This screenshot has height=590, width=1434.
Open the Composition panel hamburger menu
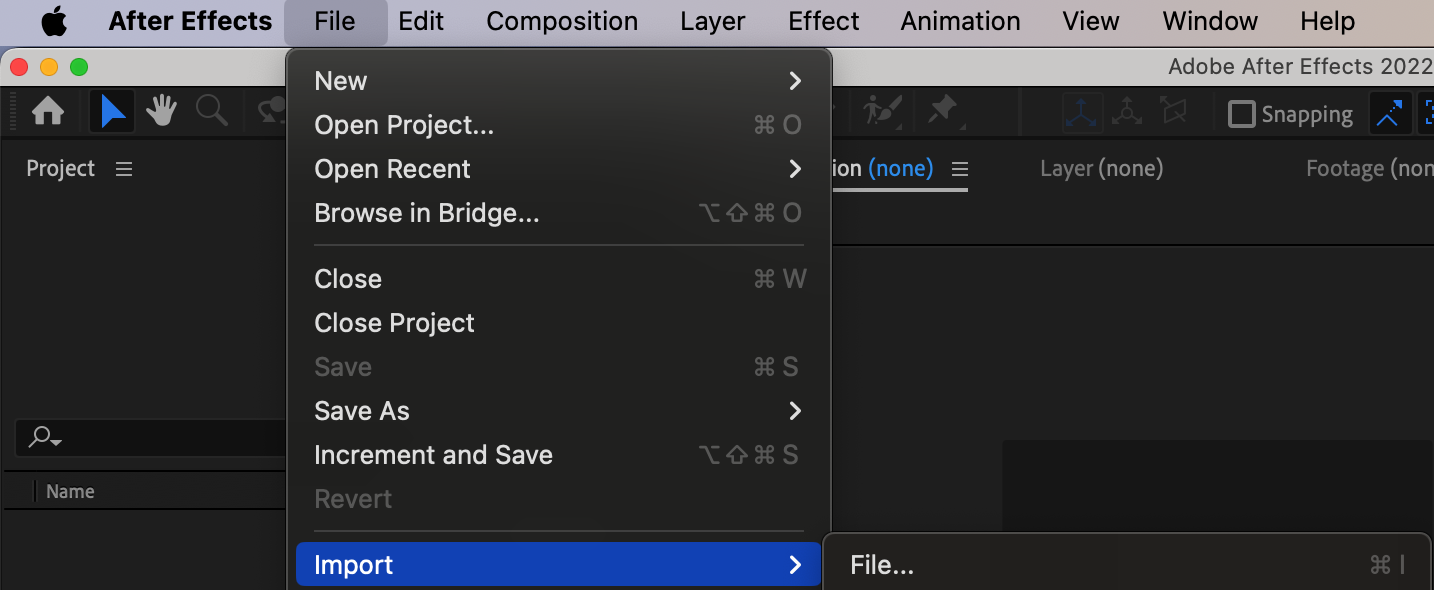coord(960,169)
